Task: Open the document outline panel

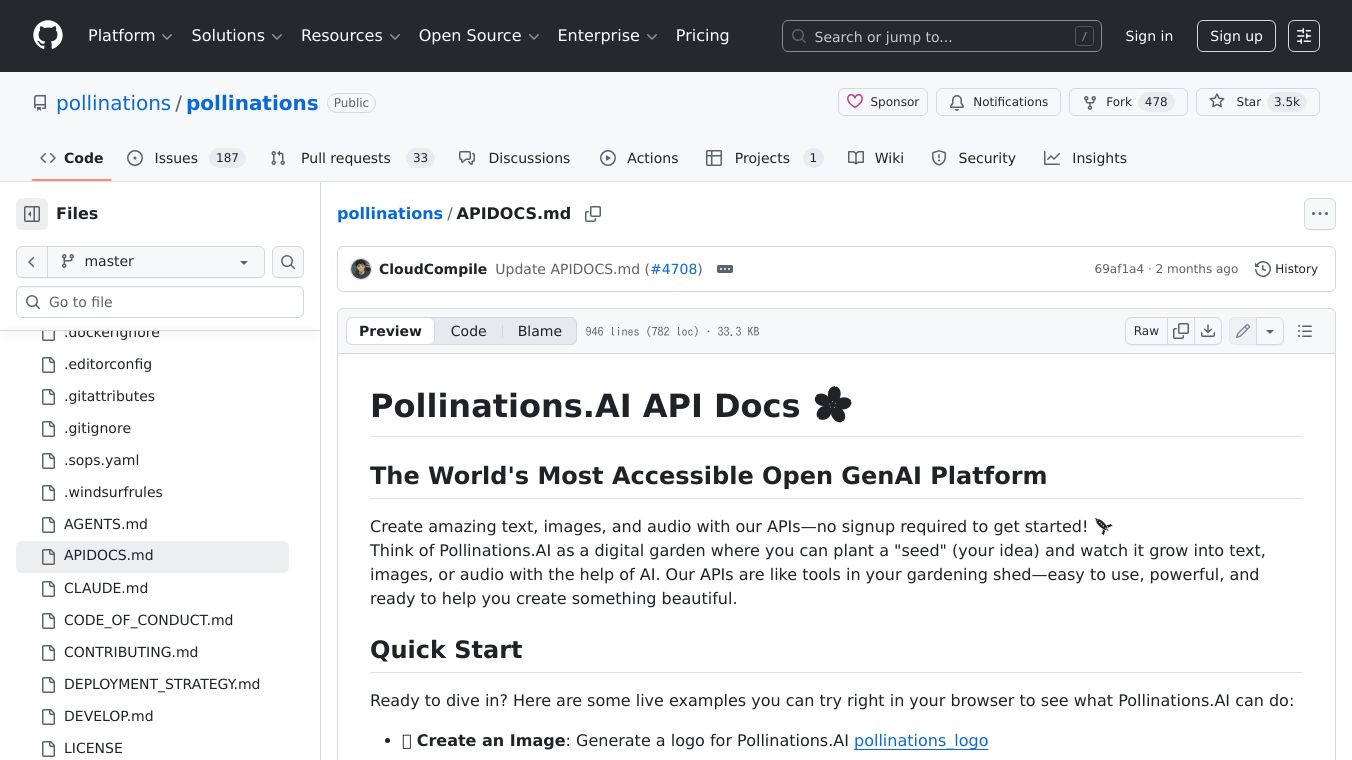Action: pyautogui.click(x=1305, y=331)
